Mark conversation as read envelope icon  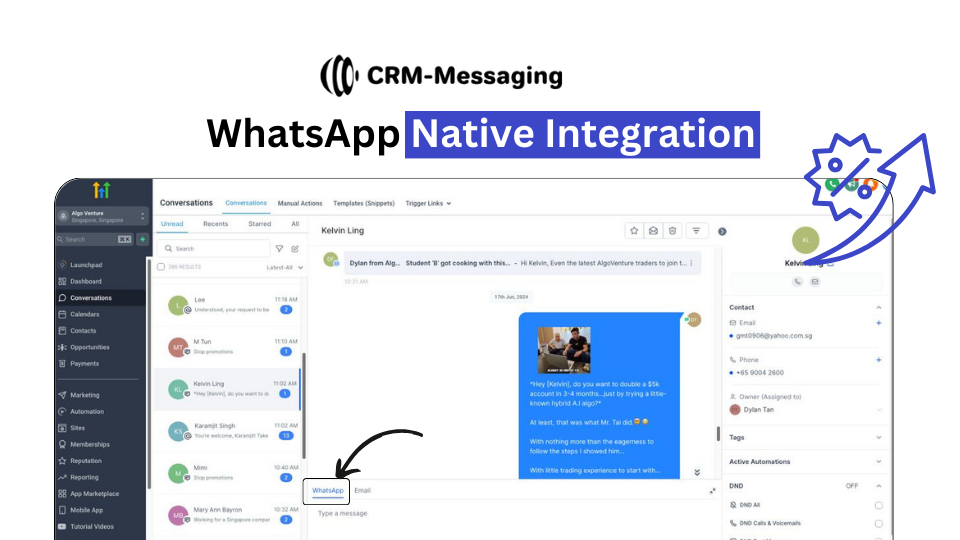point(653,231)
